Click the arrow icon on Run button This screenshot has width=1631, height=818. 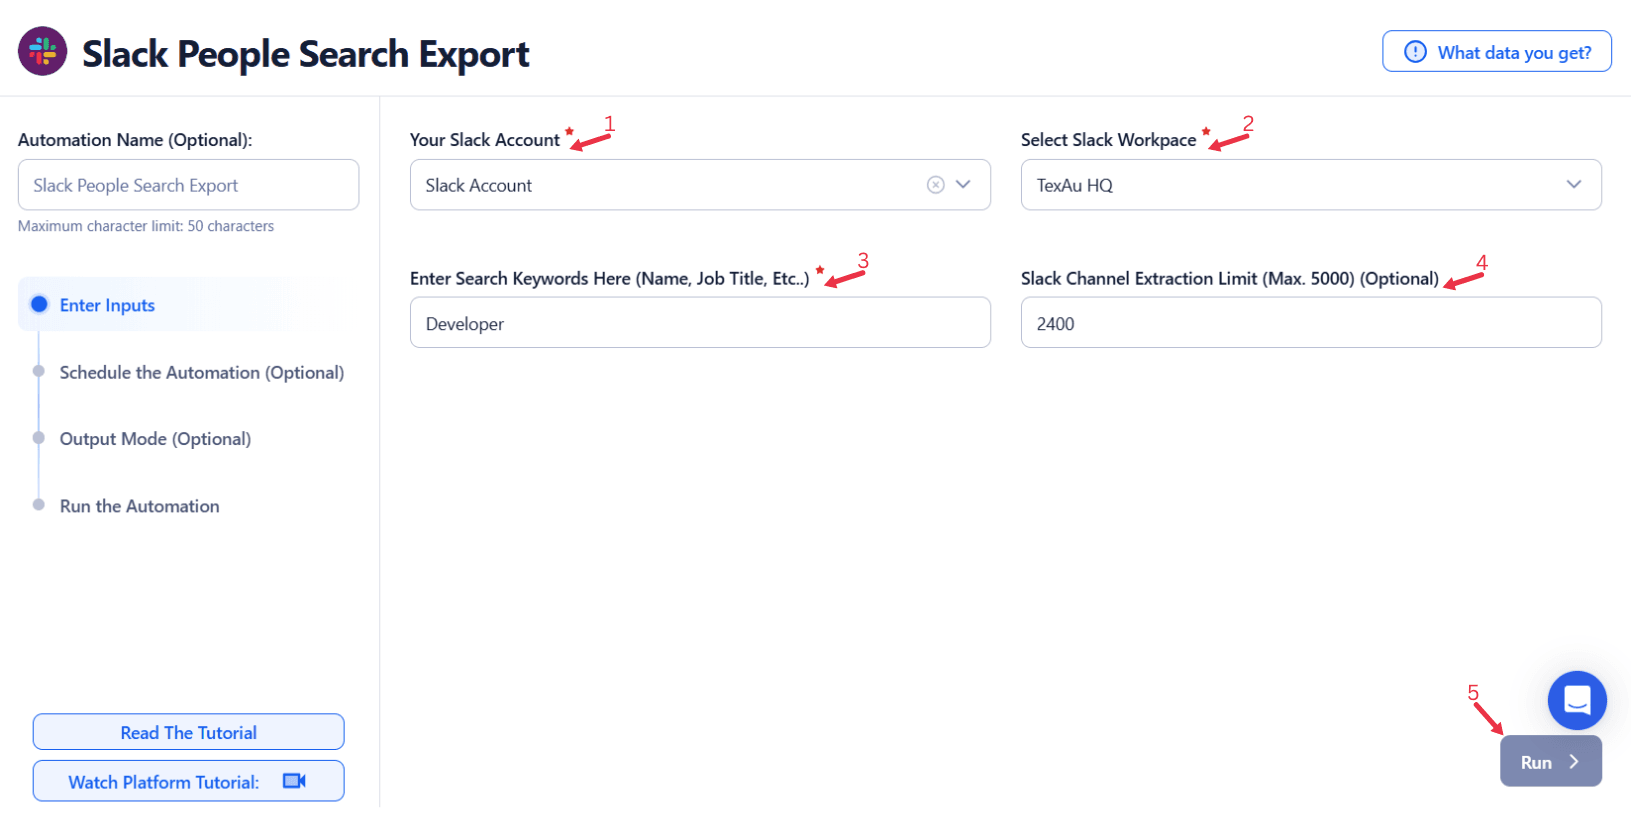click(x=1574, y=762)
